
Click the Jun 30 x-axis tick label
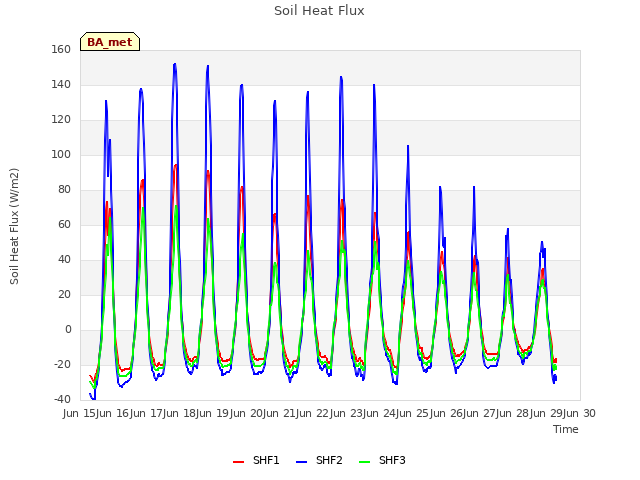580,413
